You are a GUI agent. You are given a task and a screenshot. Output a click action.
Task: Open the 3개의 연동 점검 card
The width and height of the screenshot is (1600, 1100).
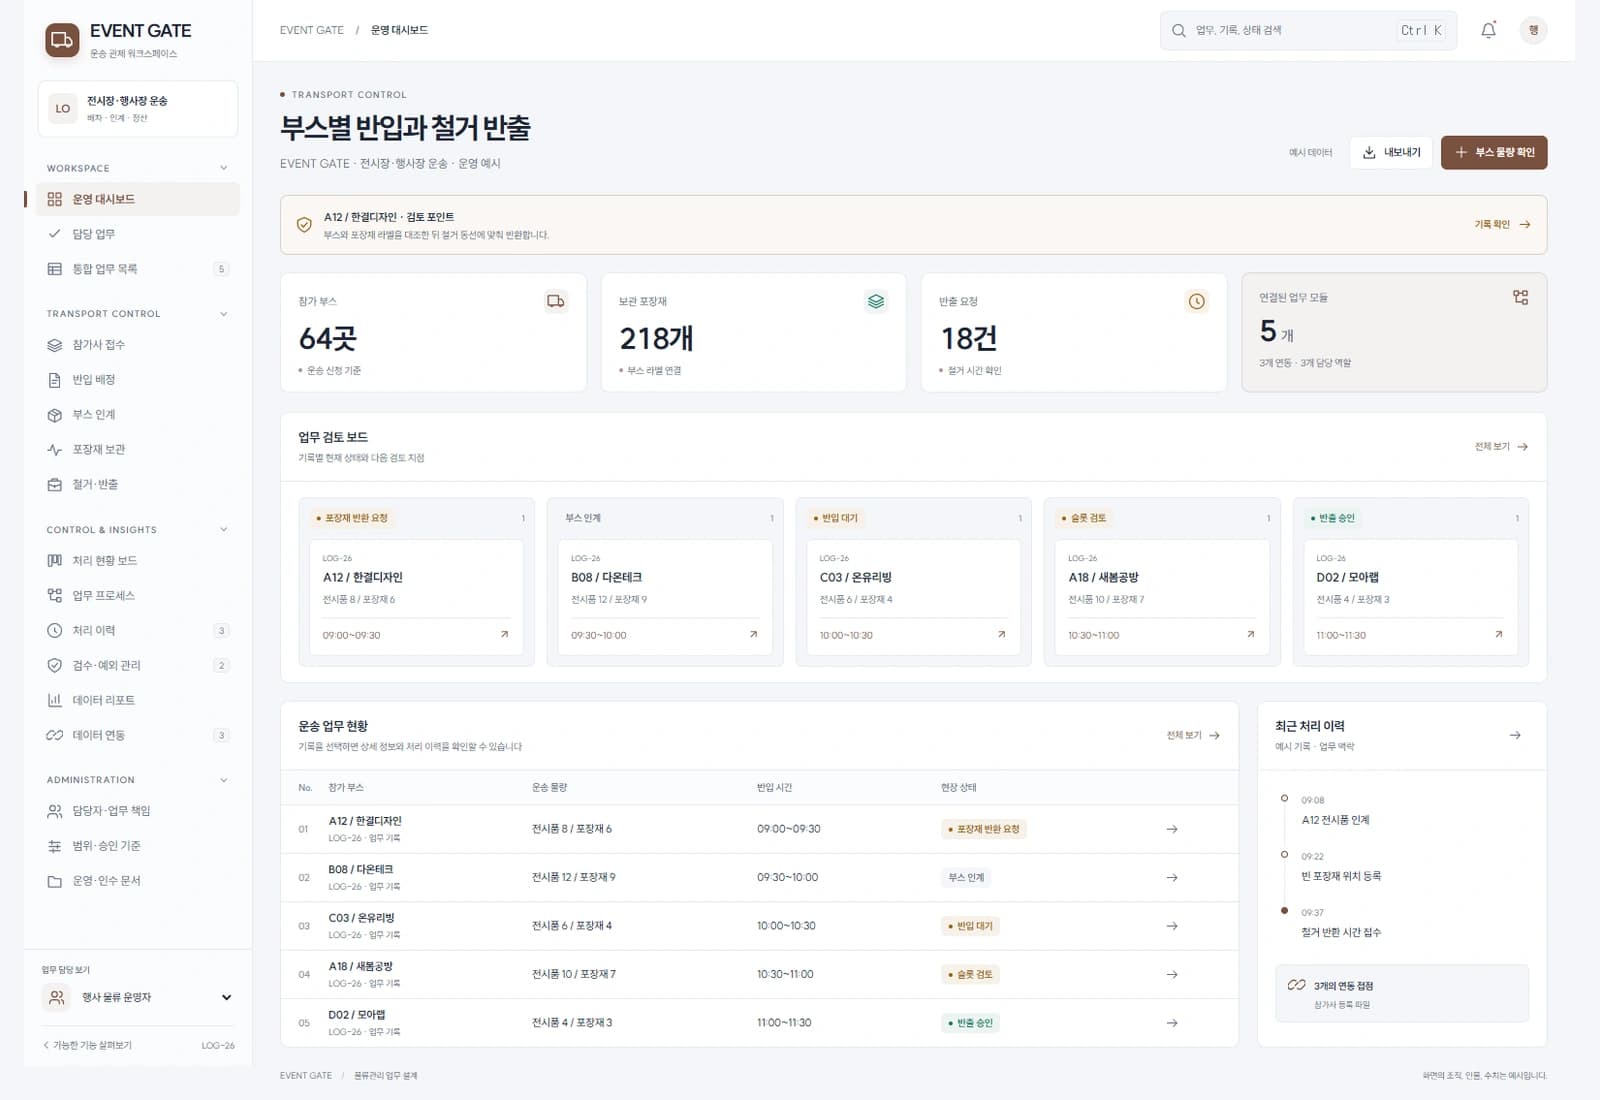point(1402,993)
